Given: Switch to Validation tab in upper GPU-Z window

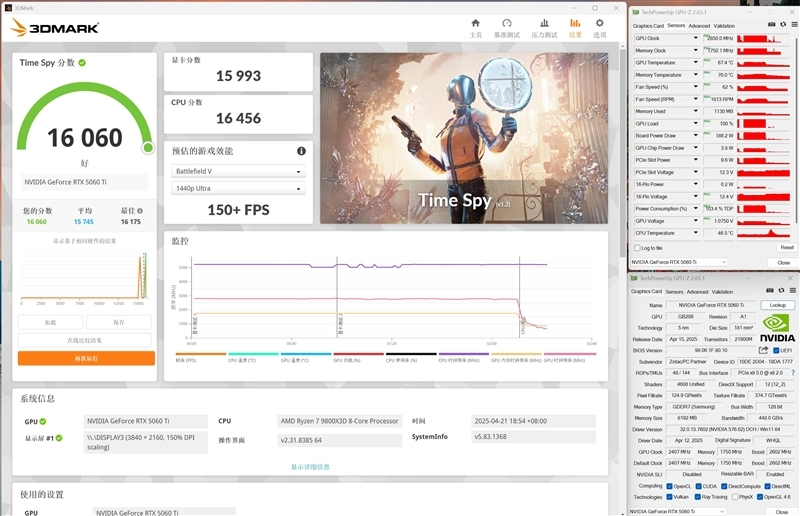Looking at the screenshot, I should 724,26.
